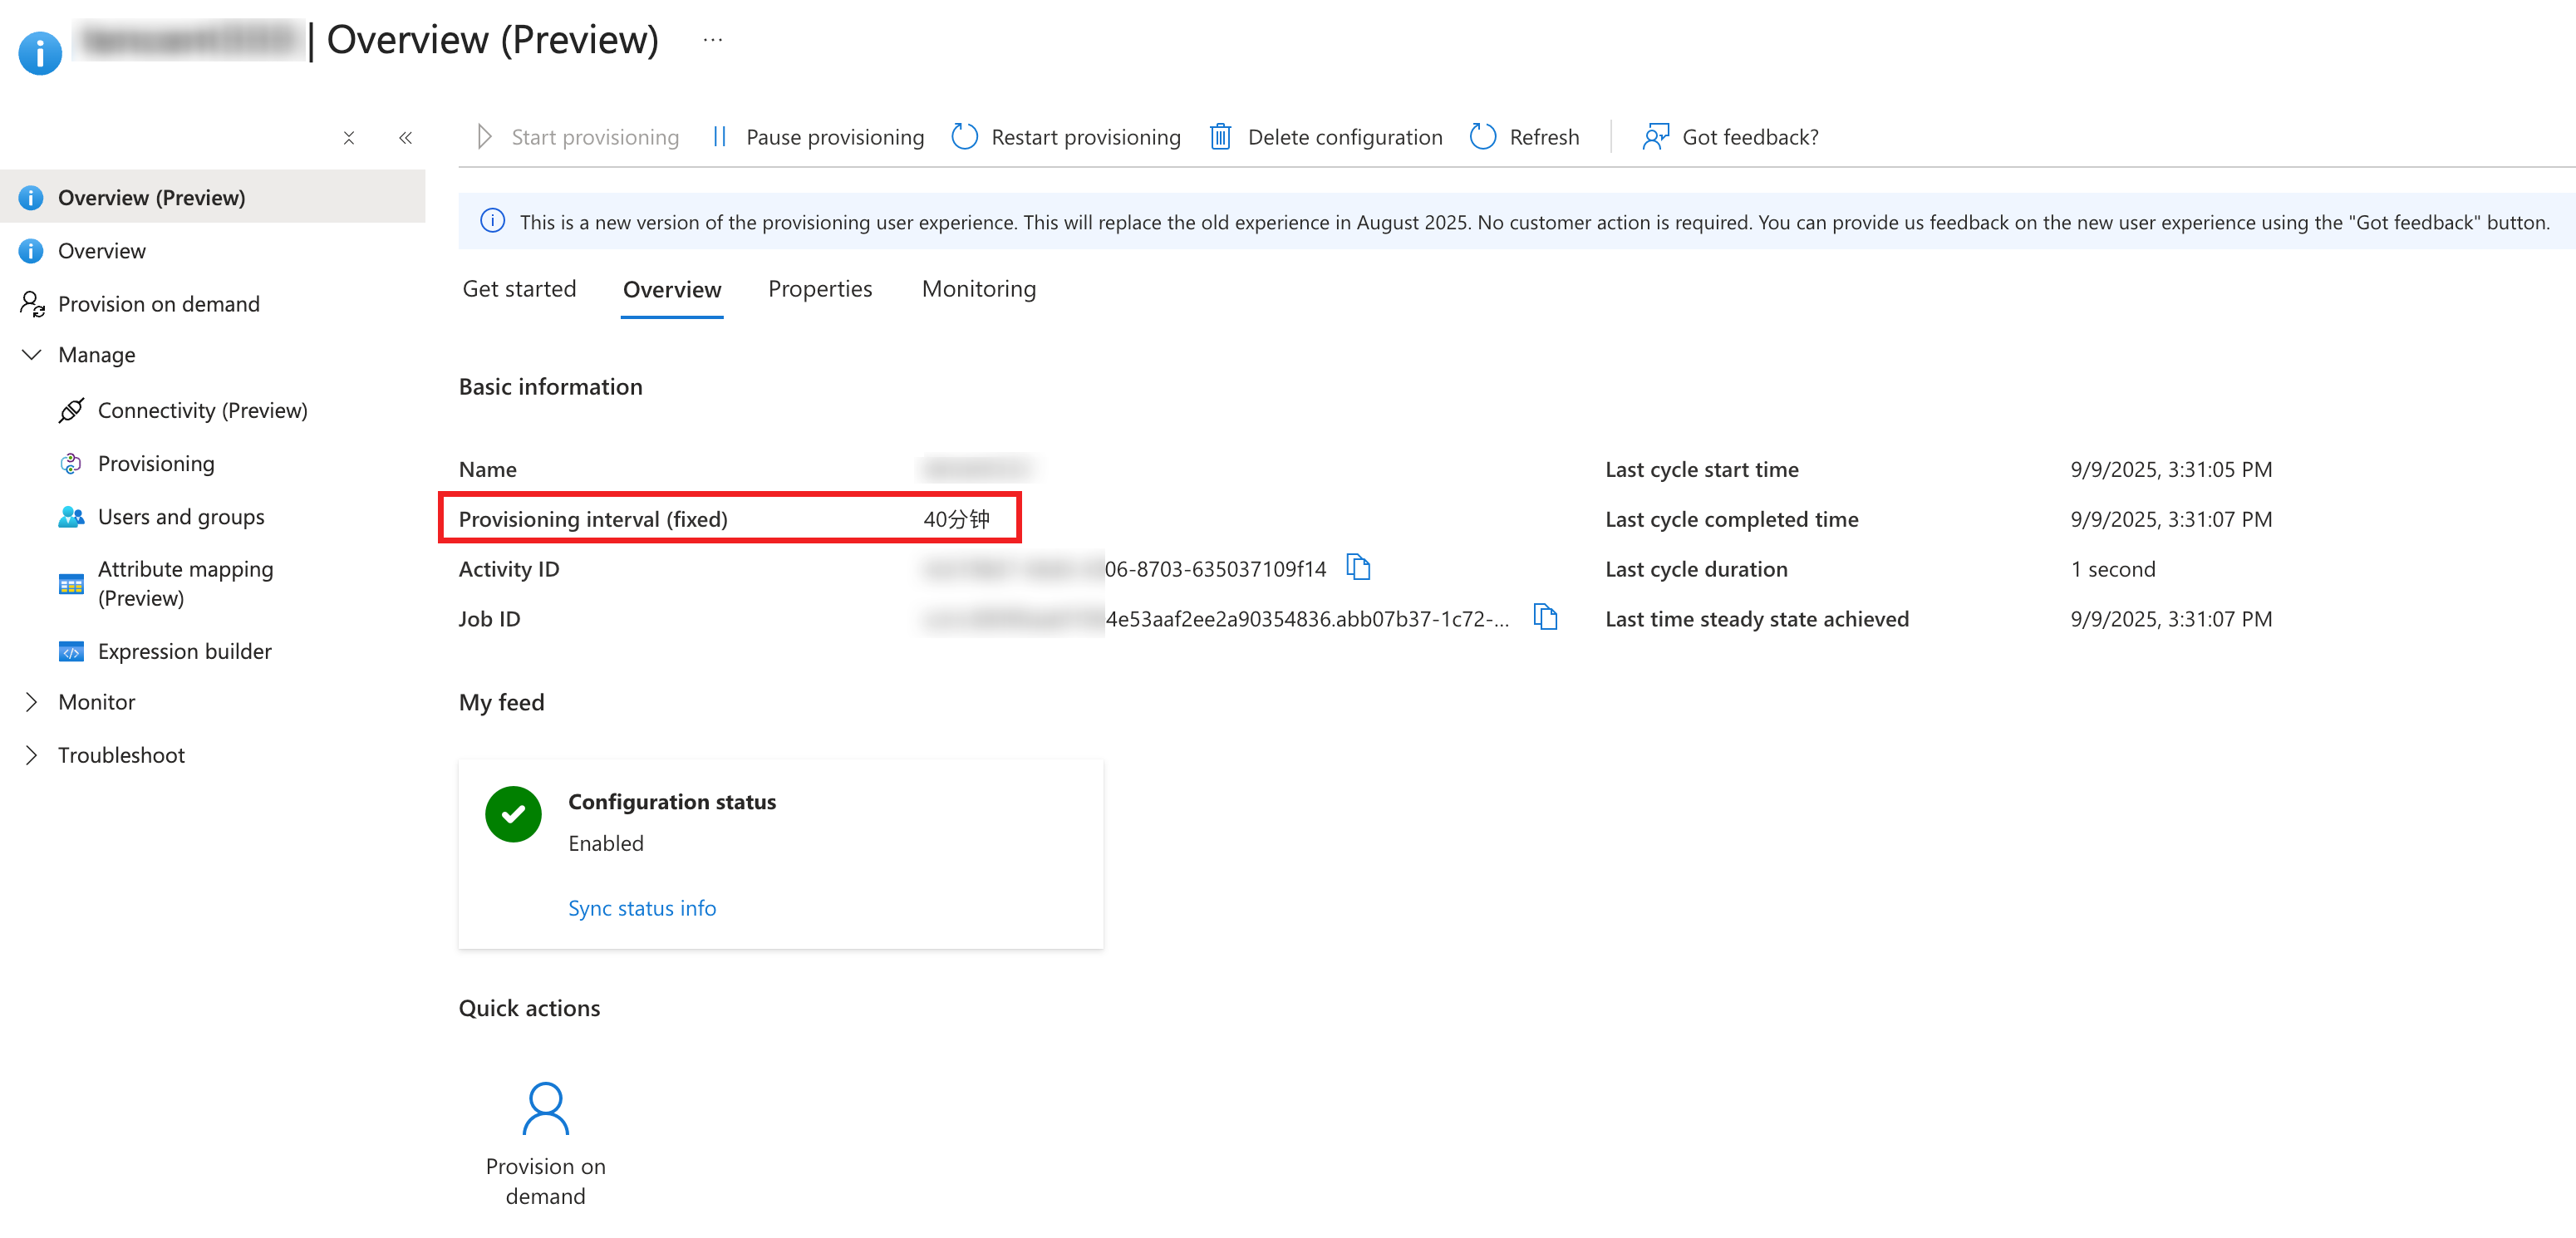This screenshot has height=1238, width=2576.
Task: Copy the Activity ID value
Action: (x=1357, y=568)
